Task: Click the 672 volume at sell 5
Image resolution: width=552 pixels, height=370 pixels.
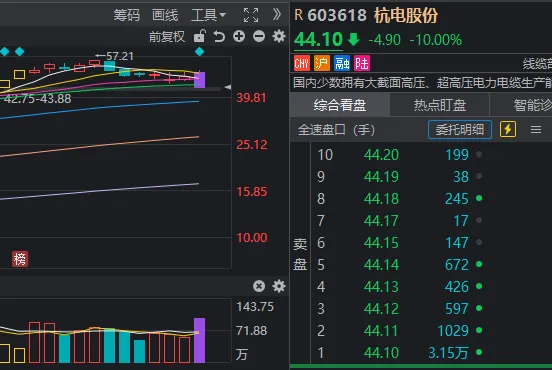Action: click(x=457, y=265)
